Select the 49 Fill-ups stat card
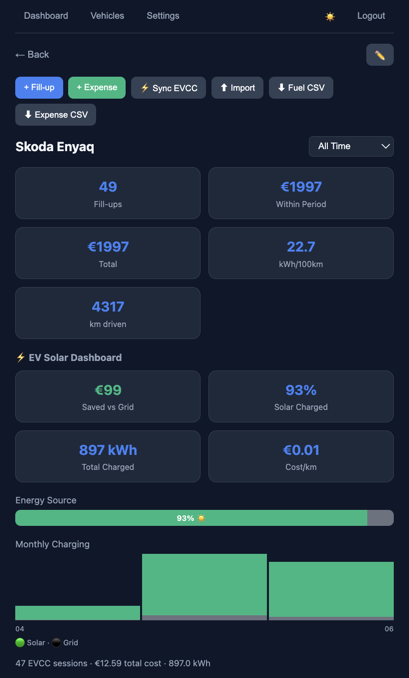409x678 pixels. pyautogui.click(x=108, y=193)
